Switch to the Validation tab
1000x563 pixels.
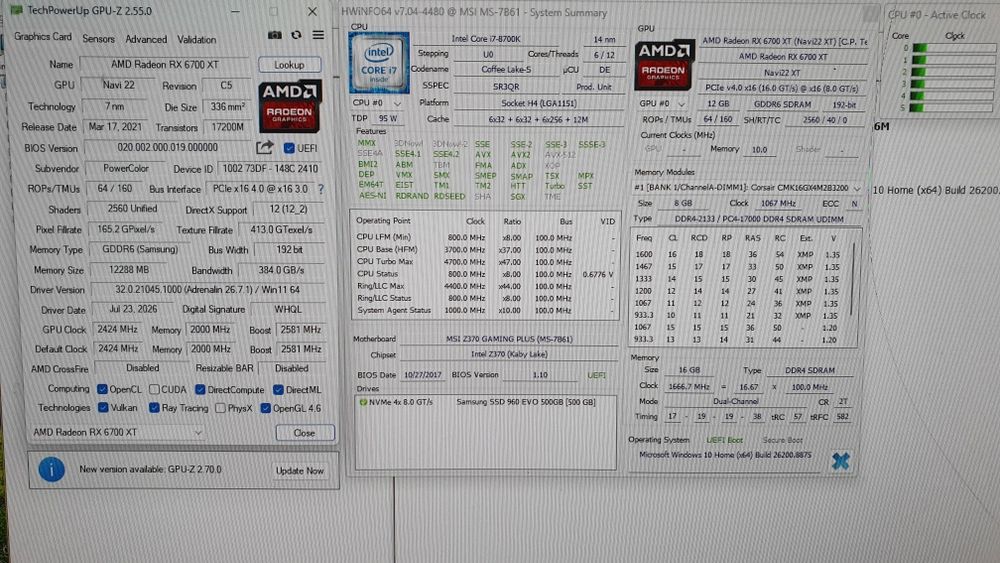click(196, 40)
